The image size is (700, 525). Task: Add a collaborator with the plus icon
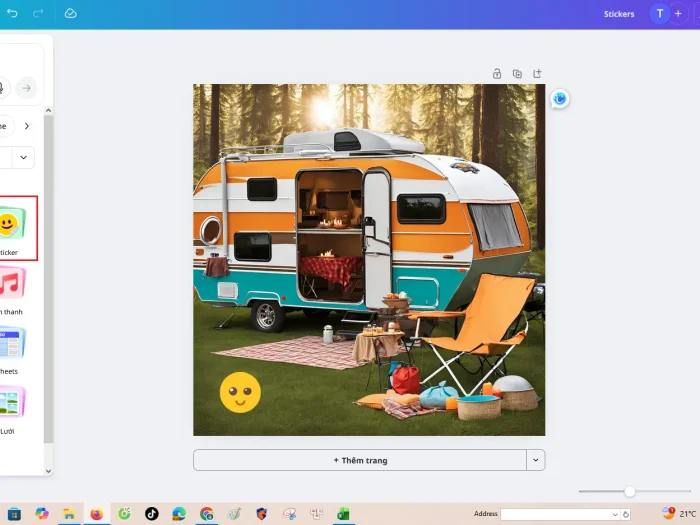point(678,14)
